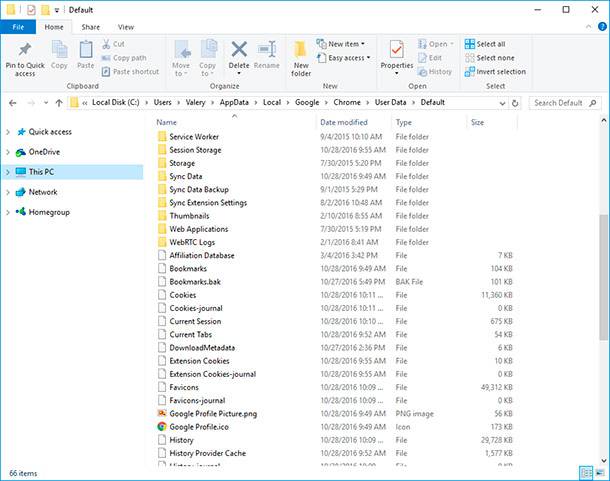Image resolution: width=610 pixels, height=481 pixels.
Task: Click AppData in address breadcrumb
Action: click(234, 102)
